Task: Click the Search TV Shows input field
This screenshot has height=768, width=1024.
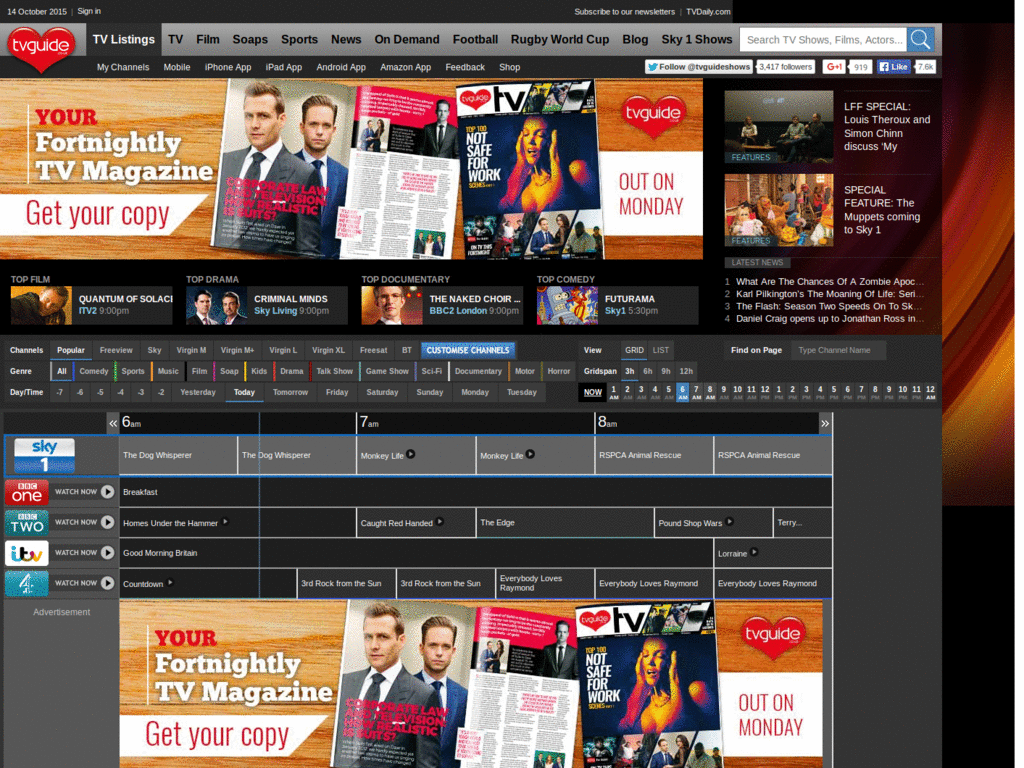Action: (823, 39)
